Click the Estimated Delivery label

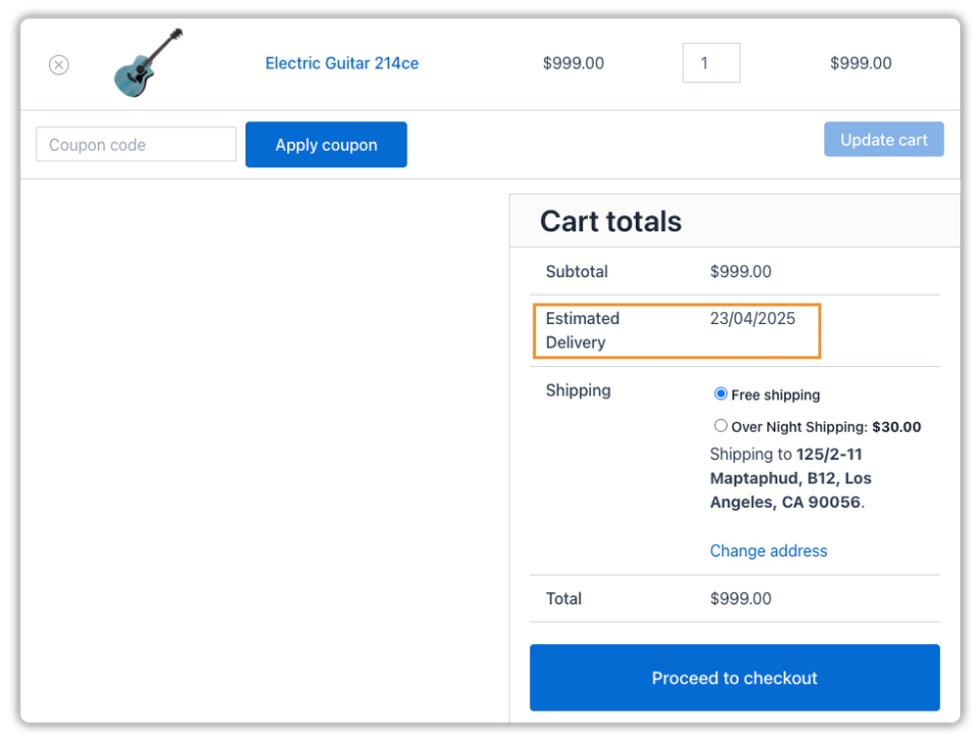tap(583, 330)
